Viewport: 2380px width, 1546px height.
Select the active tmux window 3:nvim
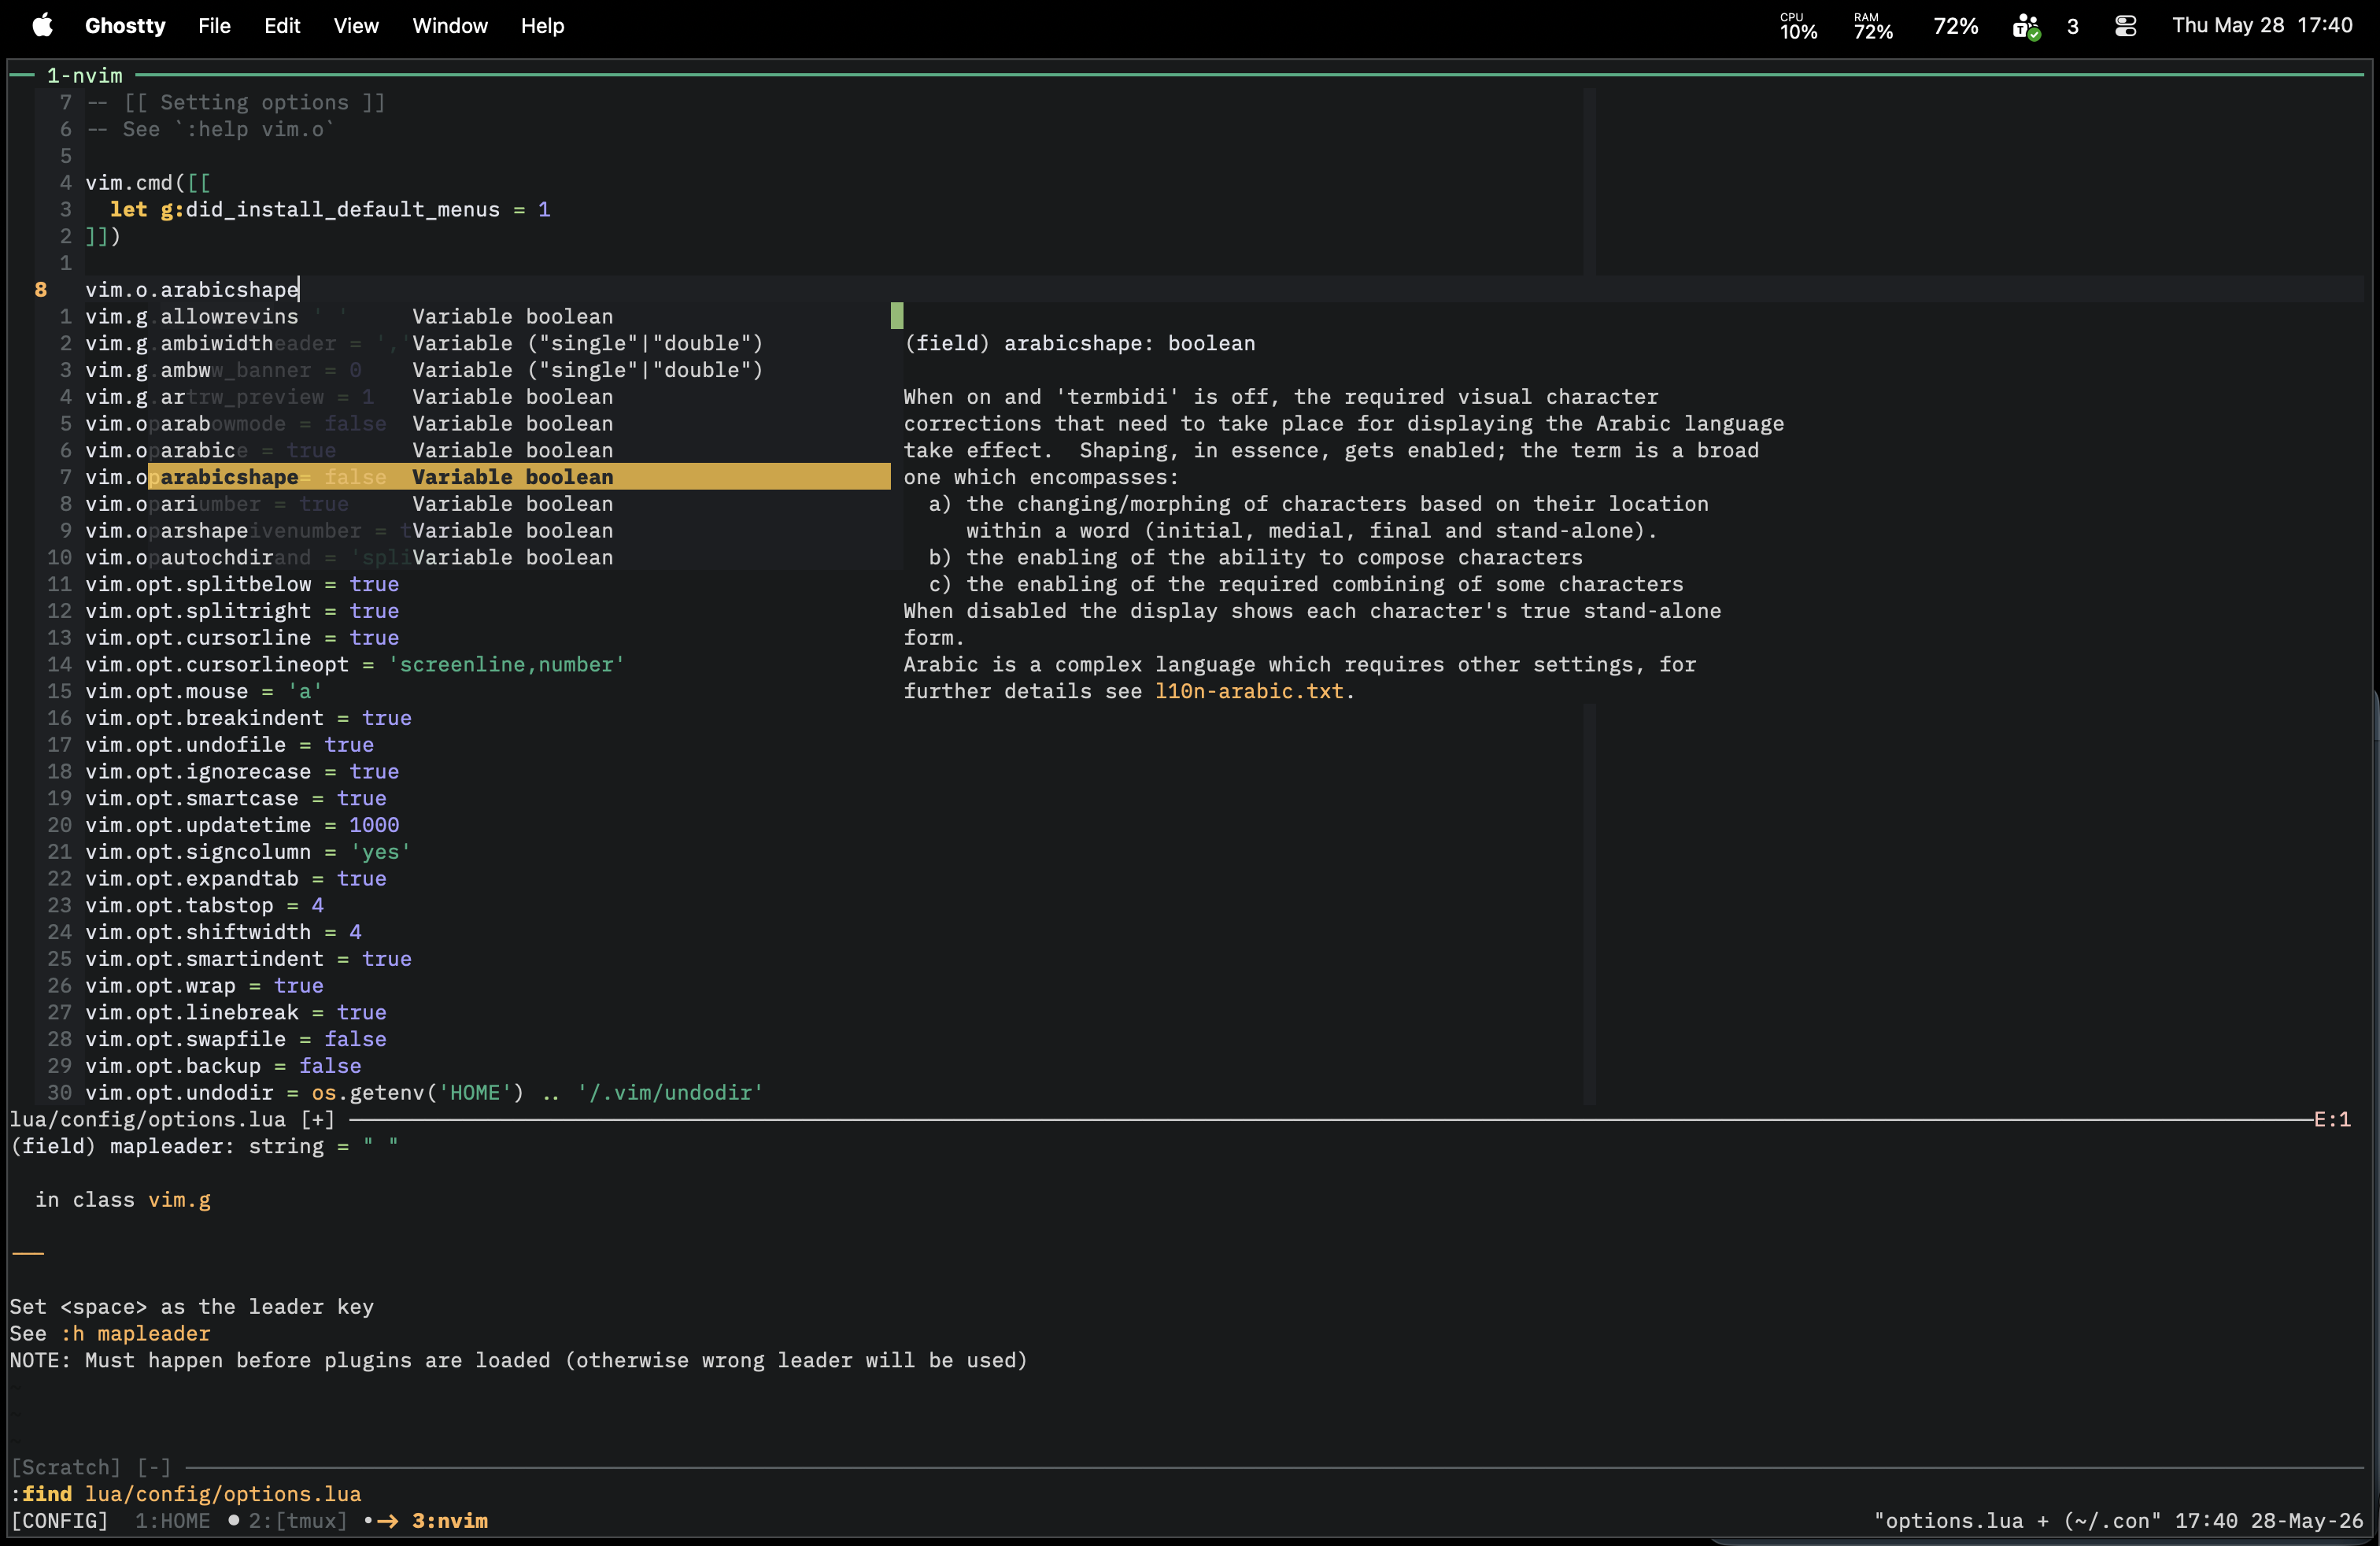(450, 1521)
